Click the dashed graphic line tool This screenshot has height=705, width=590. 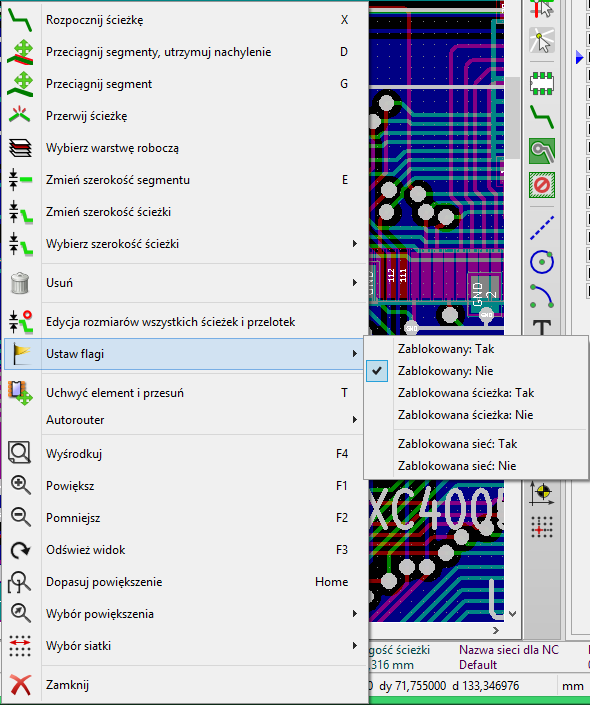tap(541, 228)
